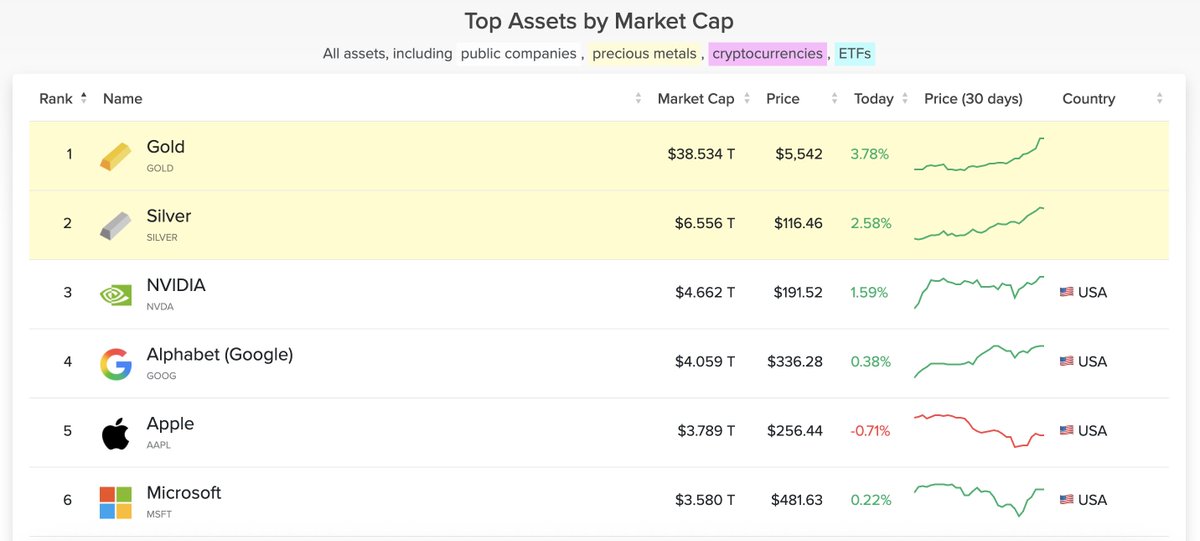Image resolution: width=1200 pixels, height=541 pixels.
Task: Click the AAPL ticker symbol
Action: point(159,444)
